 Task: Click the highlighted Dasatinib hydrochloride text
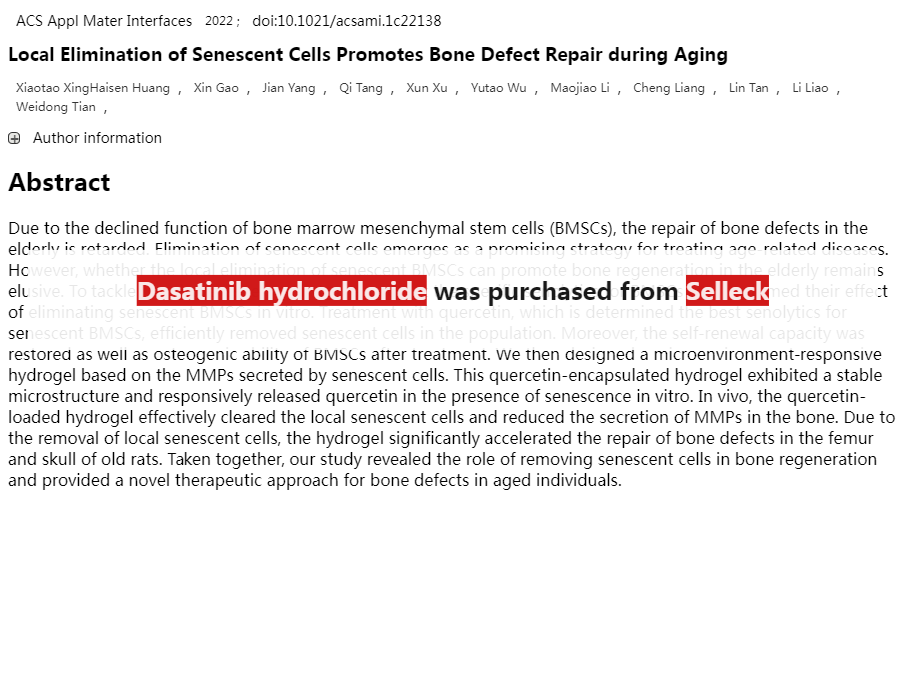(282, 291)
